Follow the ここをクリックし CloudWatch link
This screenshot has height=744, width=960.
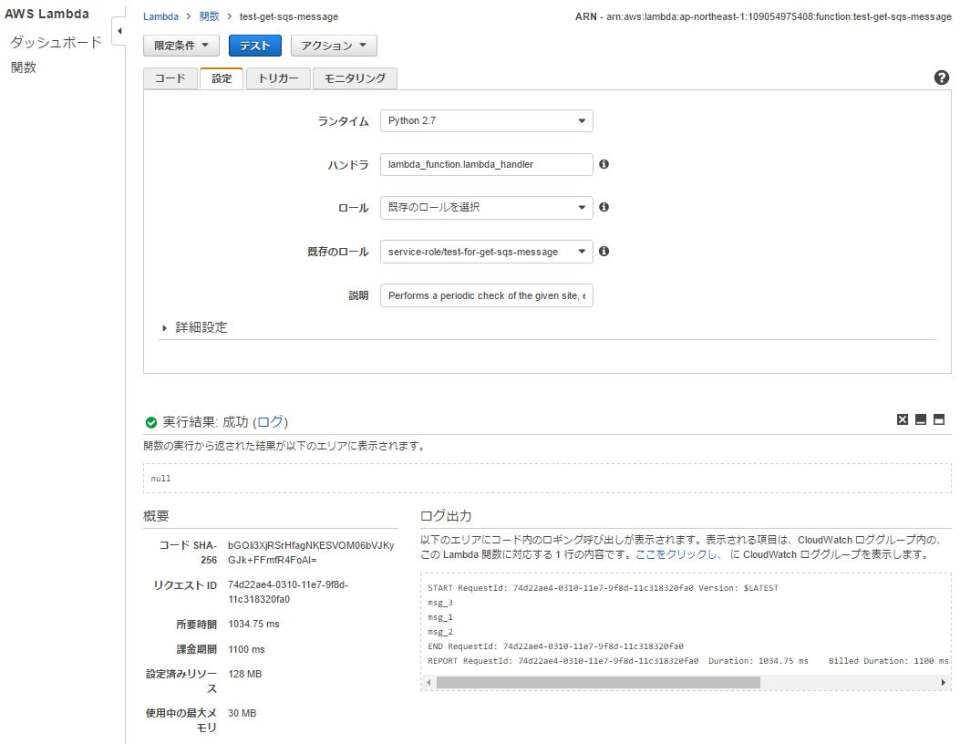pyautogui.click(x=677, y=555)
